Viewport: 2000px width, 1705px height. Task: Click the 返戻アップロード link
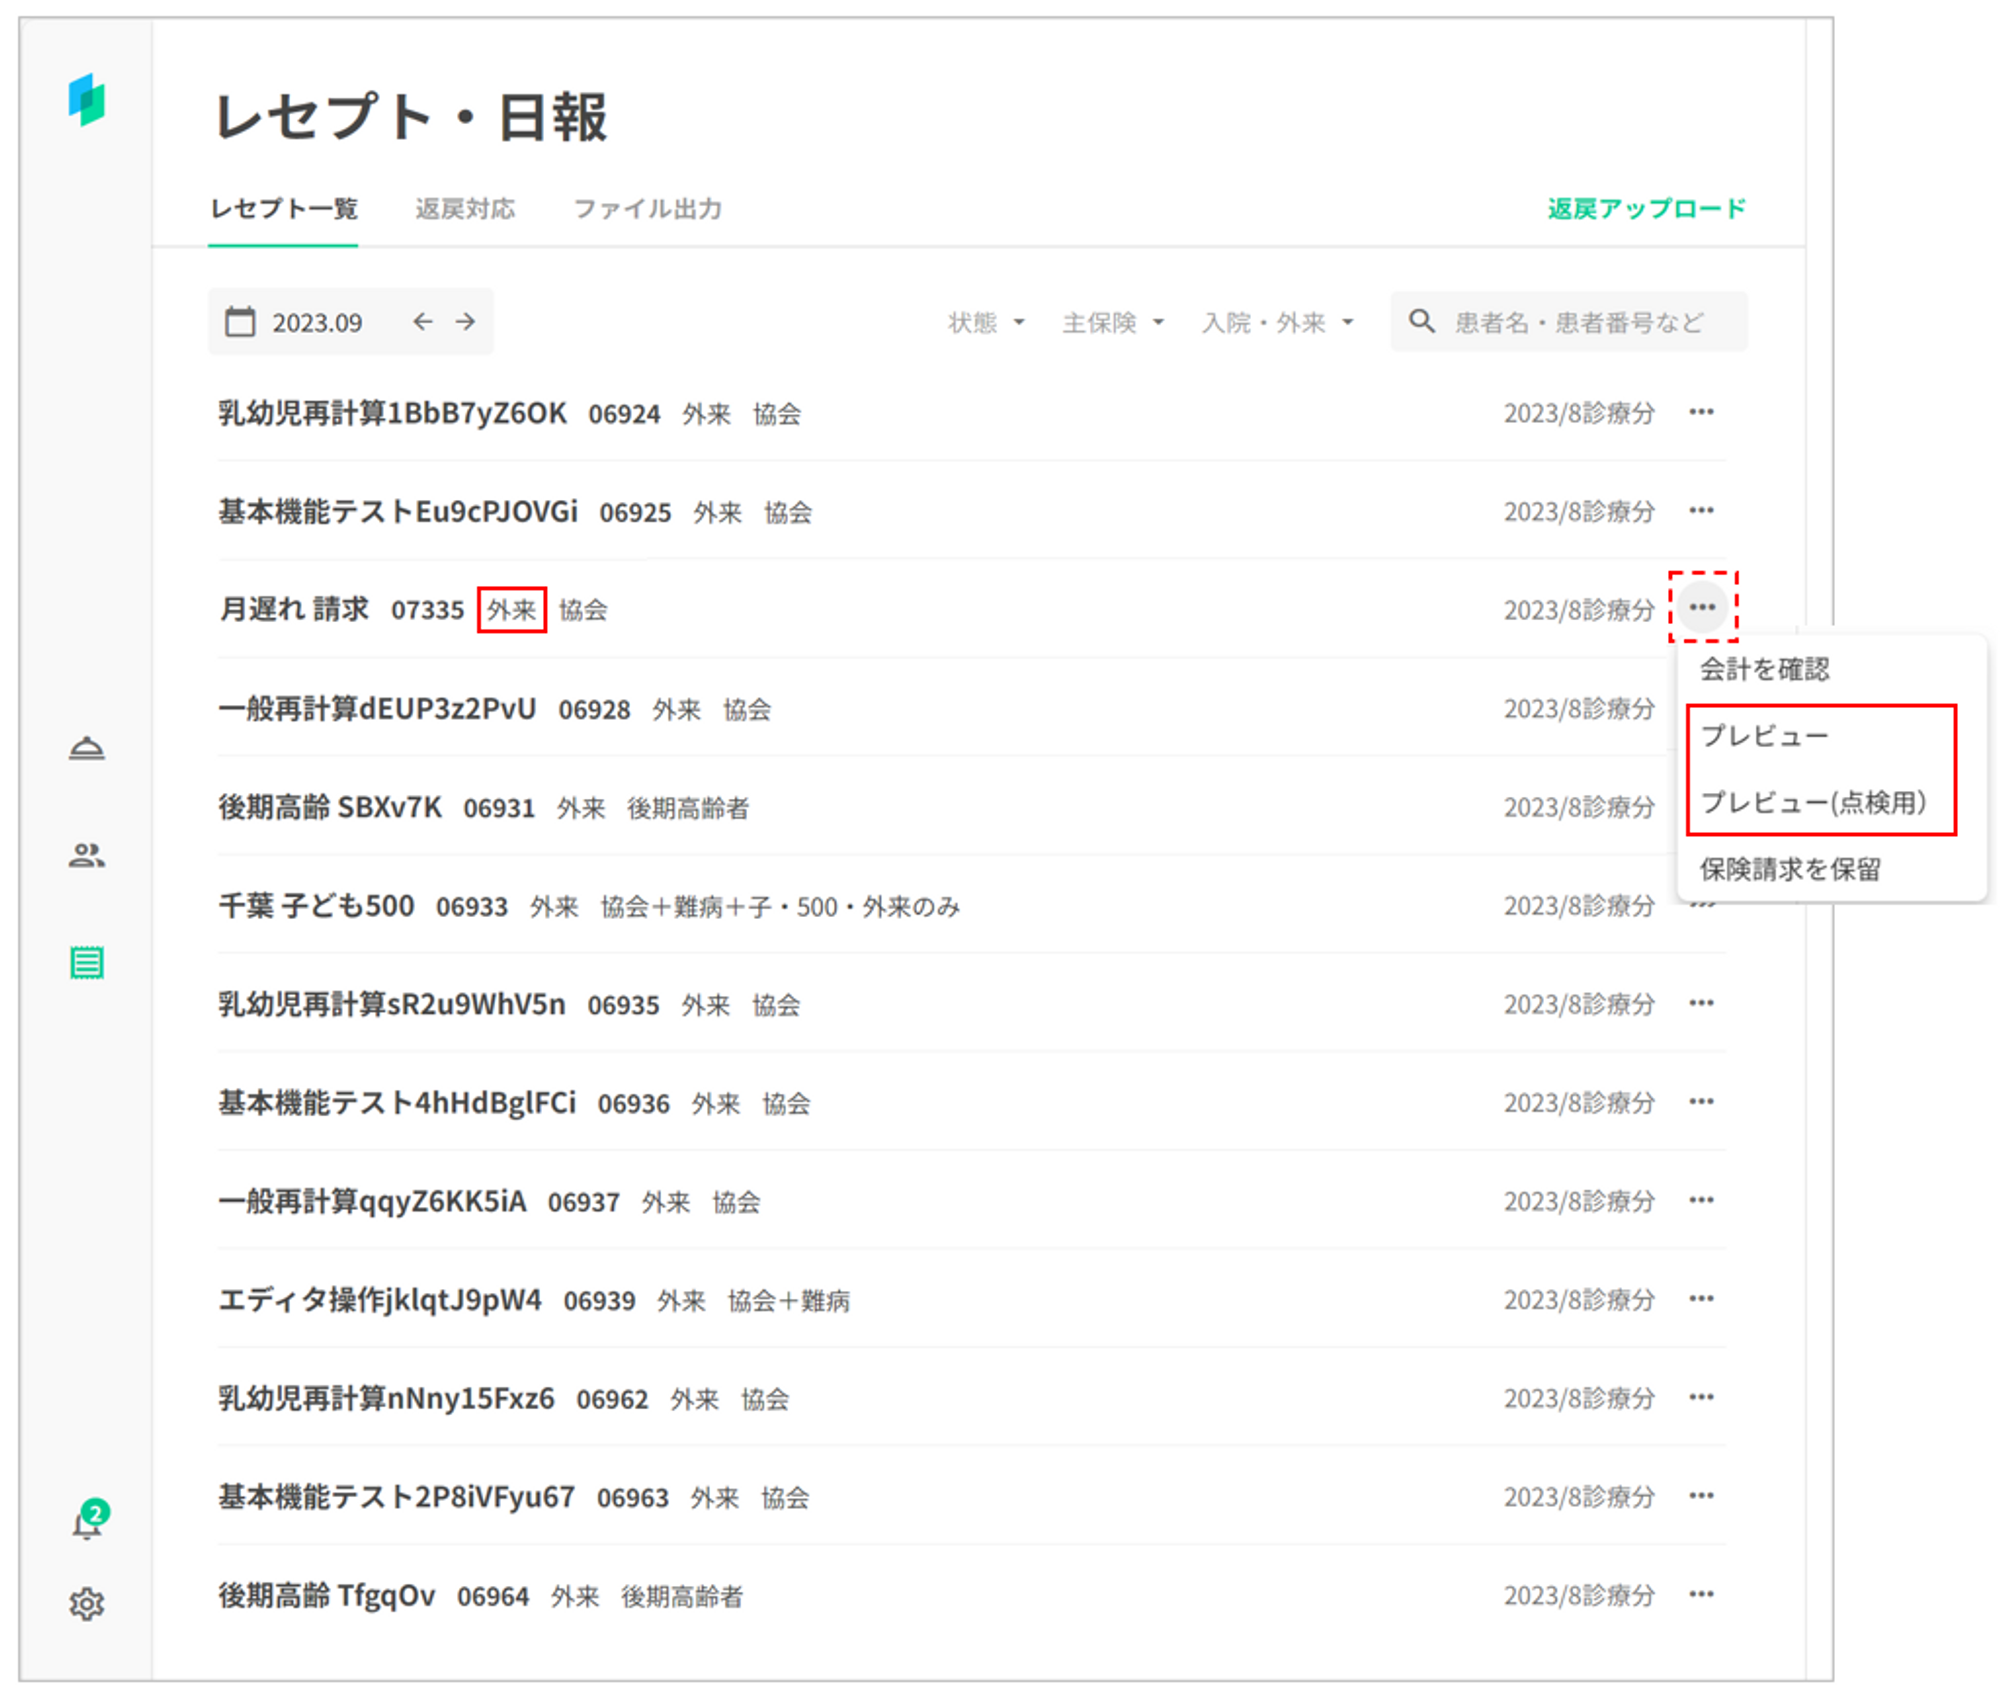[x=1646, y=209]
